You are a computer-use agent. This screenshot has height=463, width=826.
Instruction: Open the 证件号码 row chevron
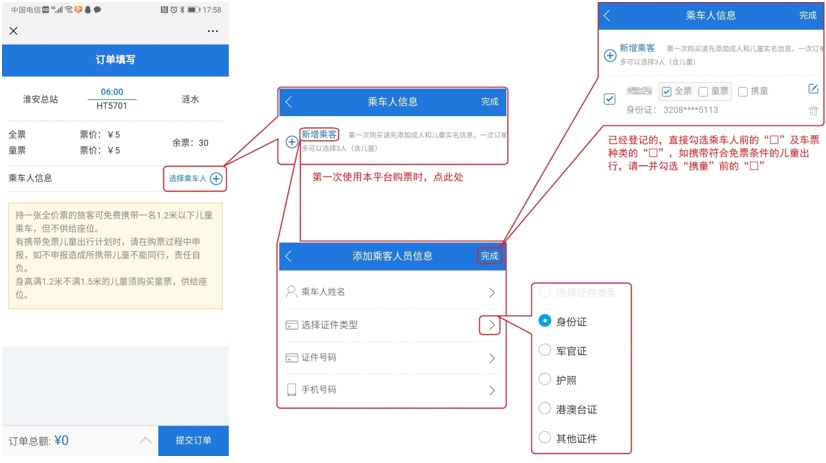(491, 358)
